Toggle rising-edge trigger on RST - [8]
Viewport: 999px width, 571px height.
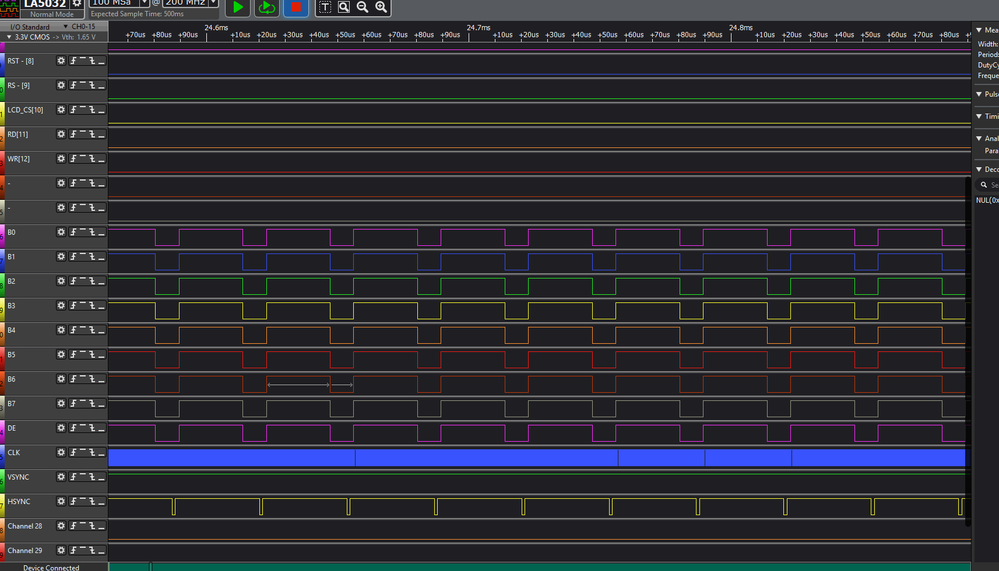click(73, 61)
